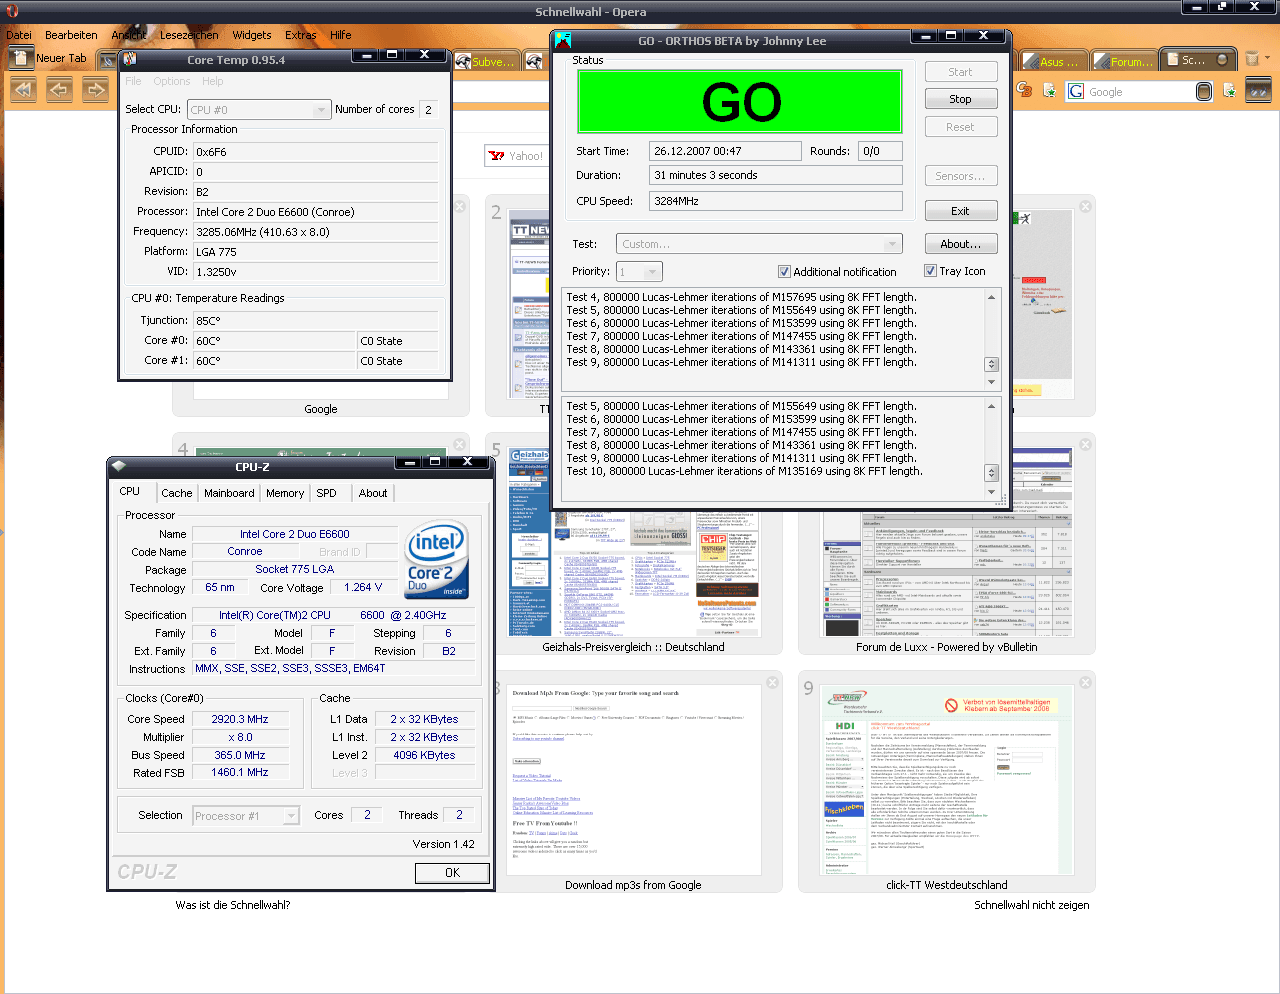
Task: Click the Was ist die Schnellwahl? link
Action: 233,905
